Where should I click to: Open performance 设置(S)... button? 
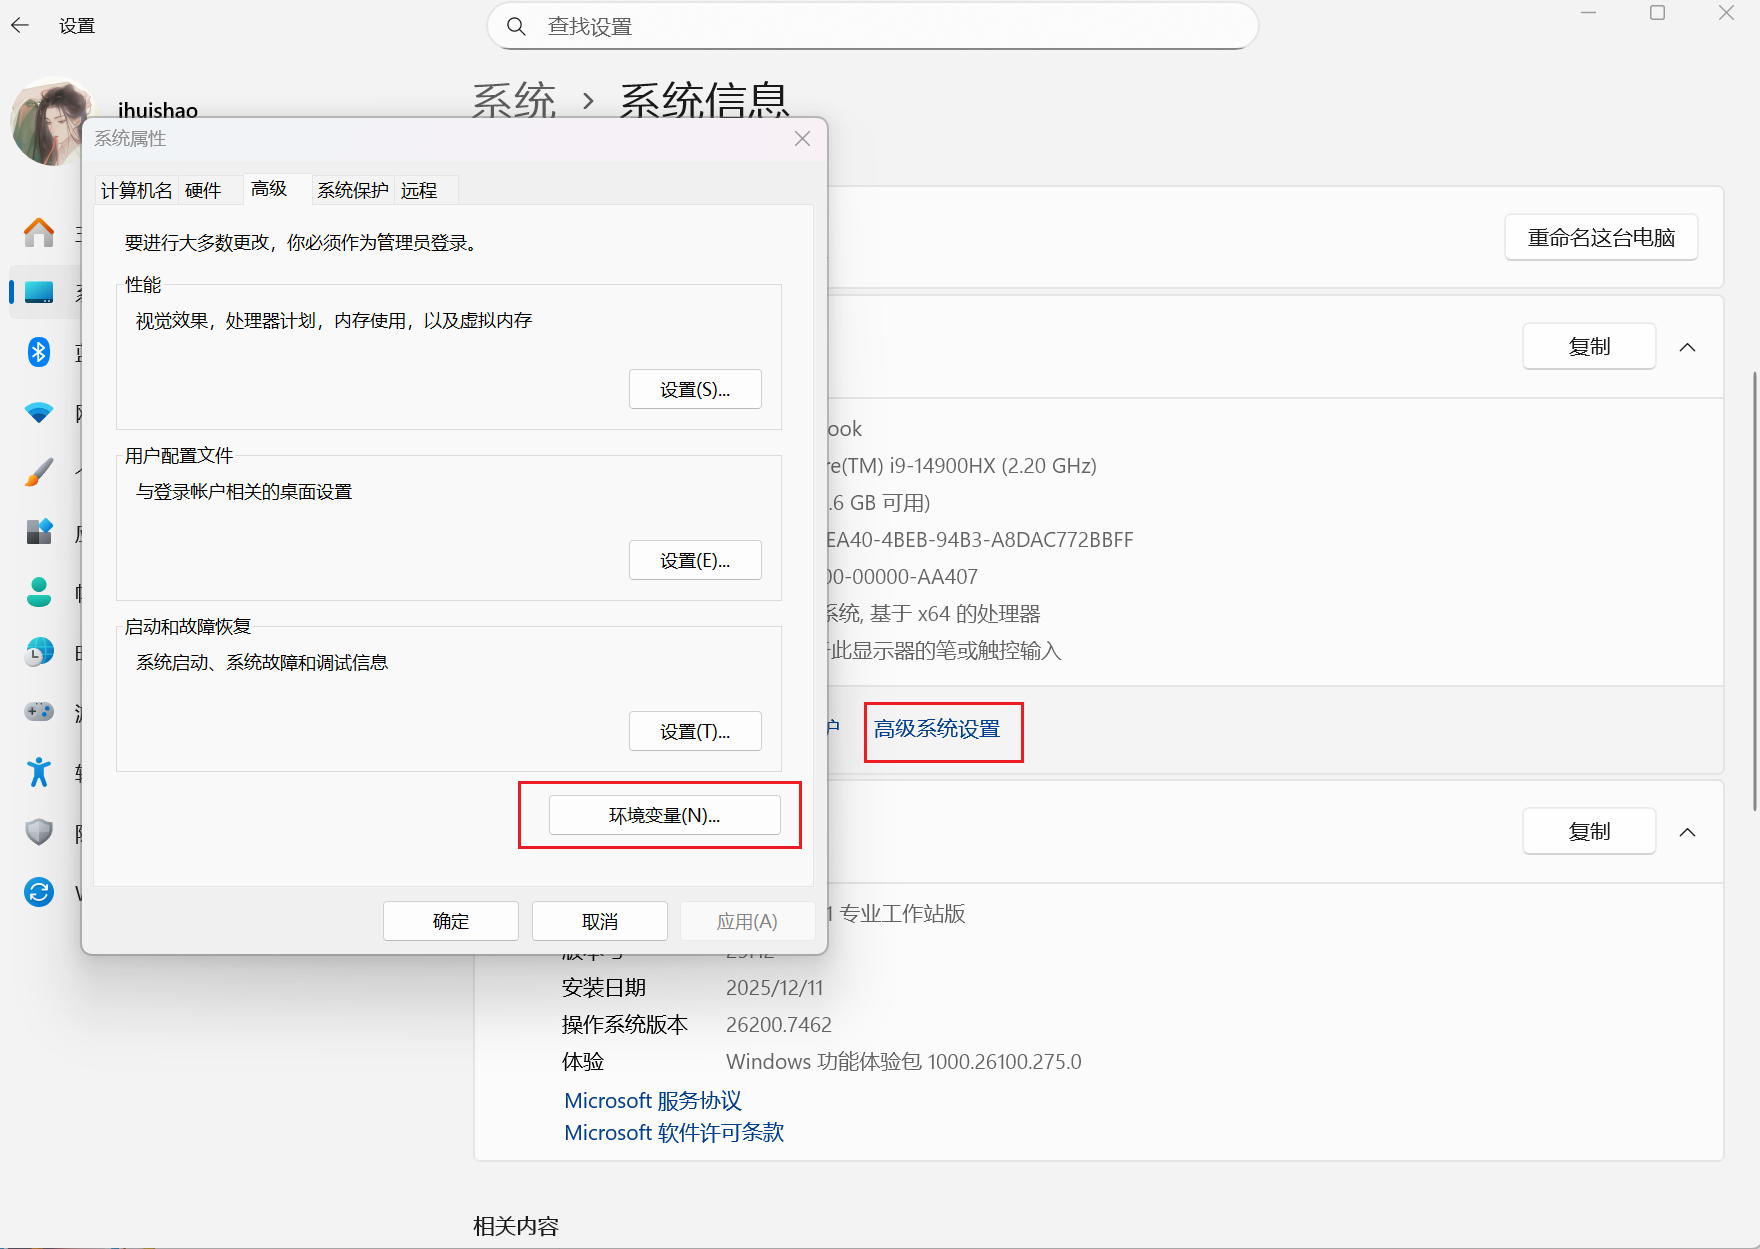pos(695,389)
